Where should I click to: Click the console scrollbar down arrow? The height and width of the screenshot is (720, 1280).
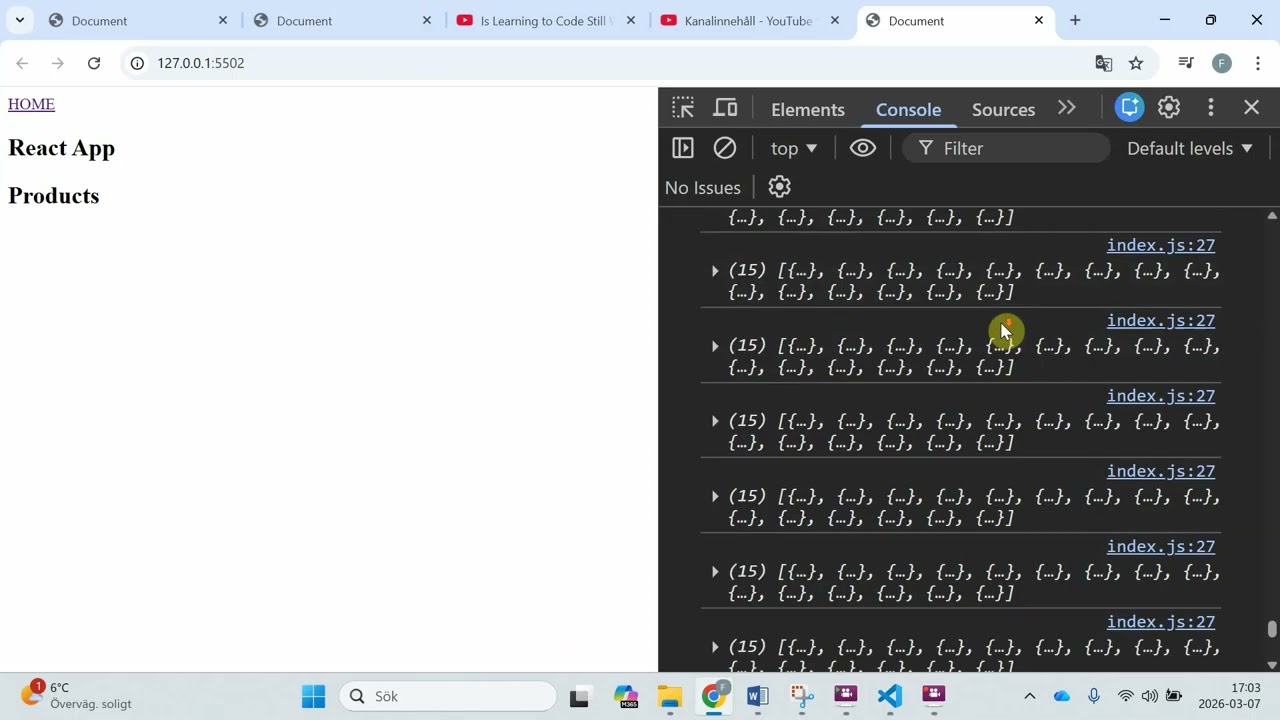point(1272,664)
